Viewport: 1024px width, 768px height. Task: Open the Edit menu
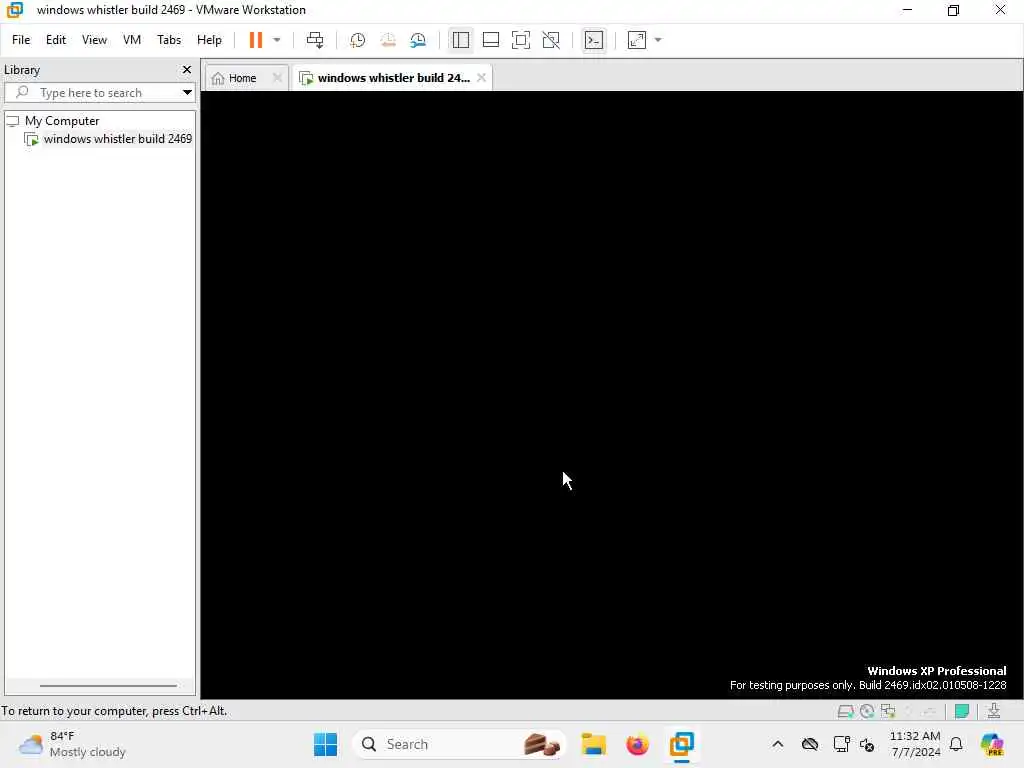click(x=56, y=40)
